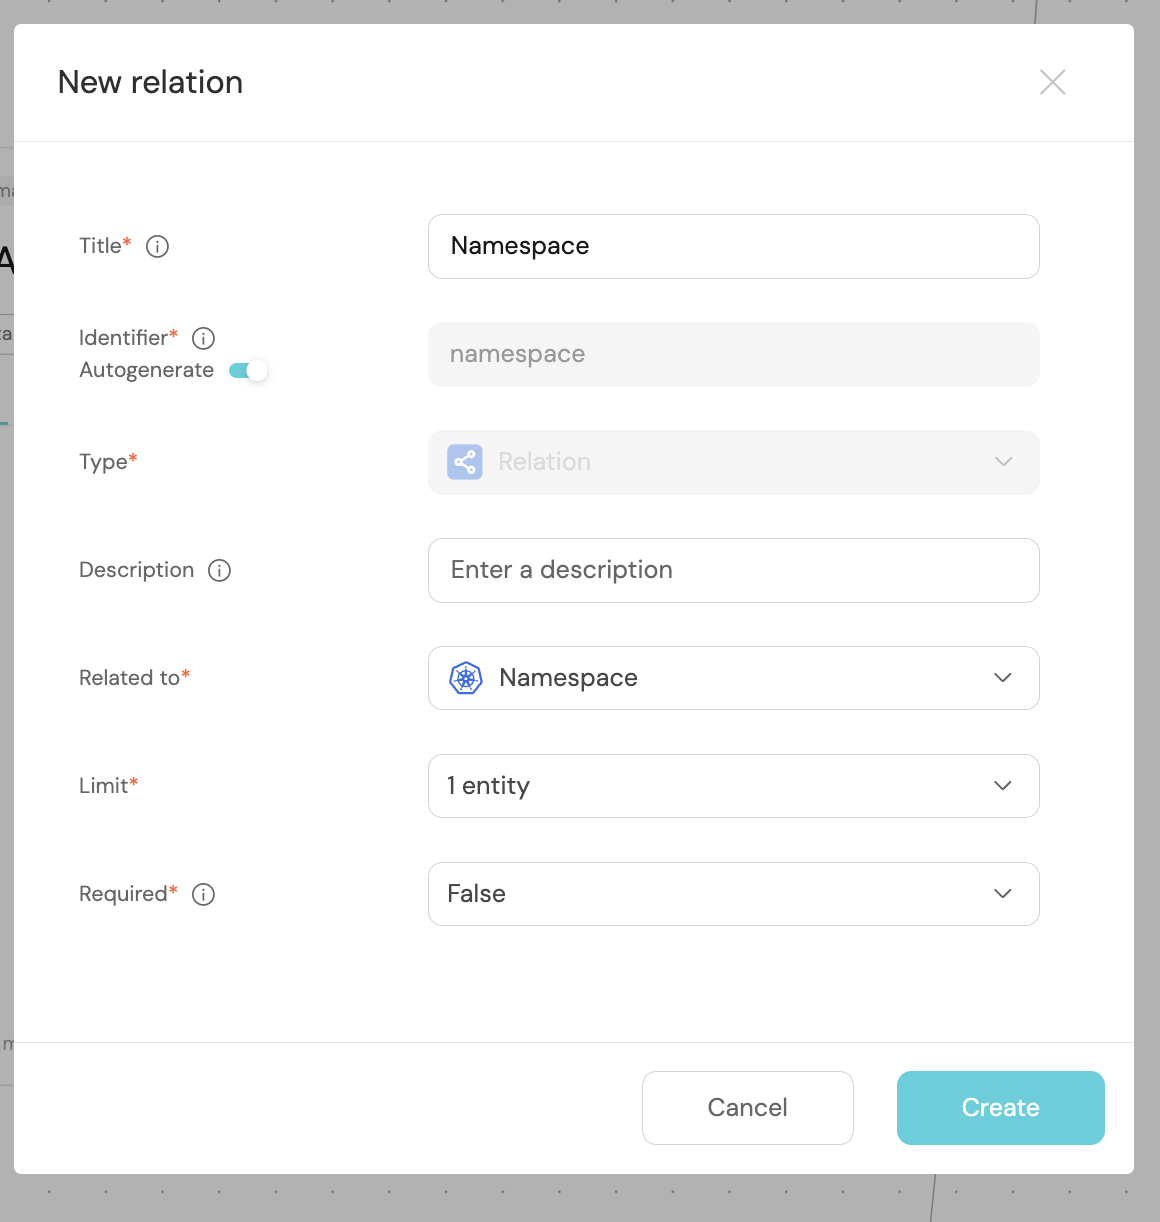Click into the Enter a description field
The height and width of the screenshot is (1222, 1160).
point(733,570)
